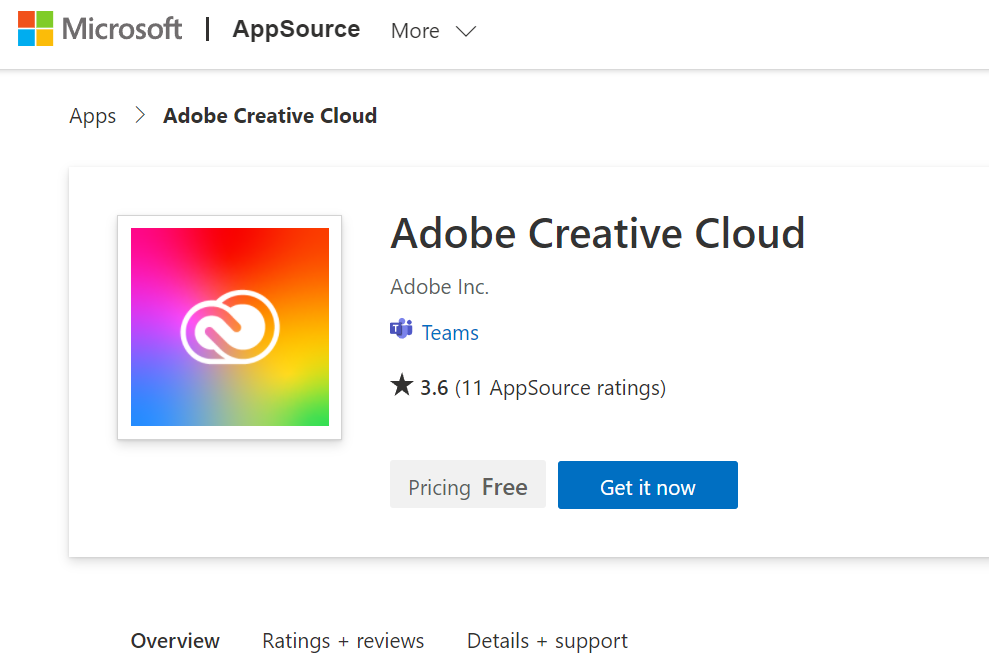
Task: Click the 3.6 rating score
Action: click(434, 387)
